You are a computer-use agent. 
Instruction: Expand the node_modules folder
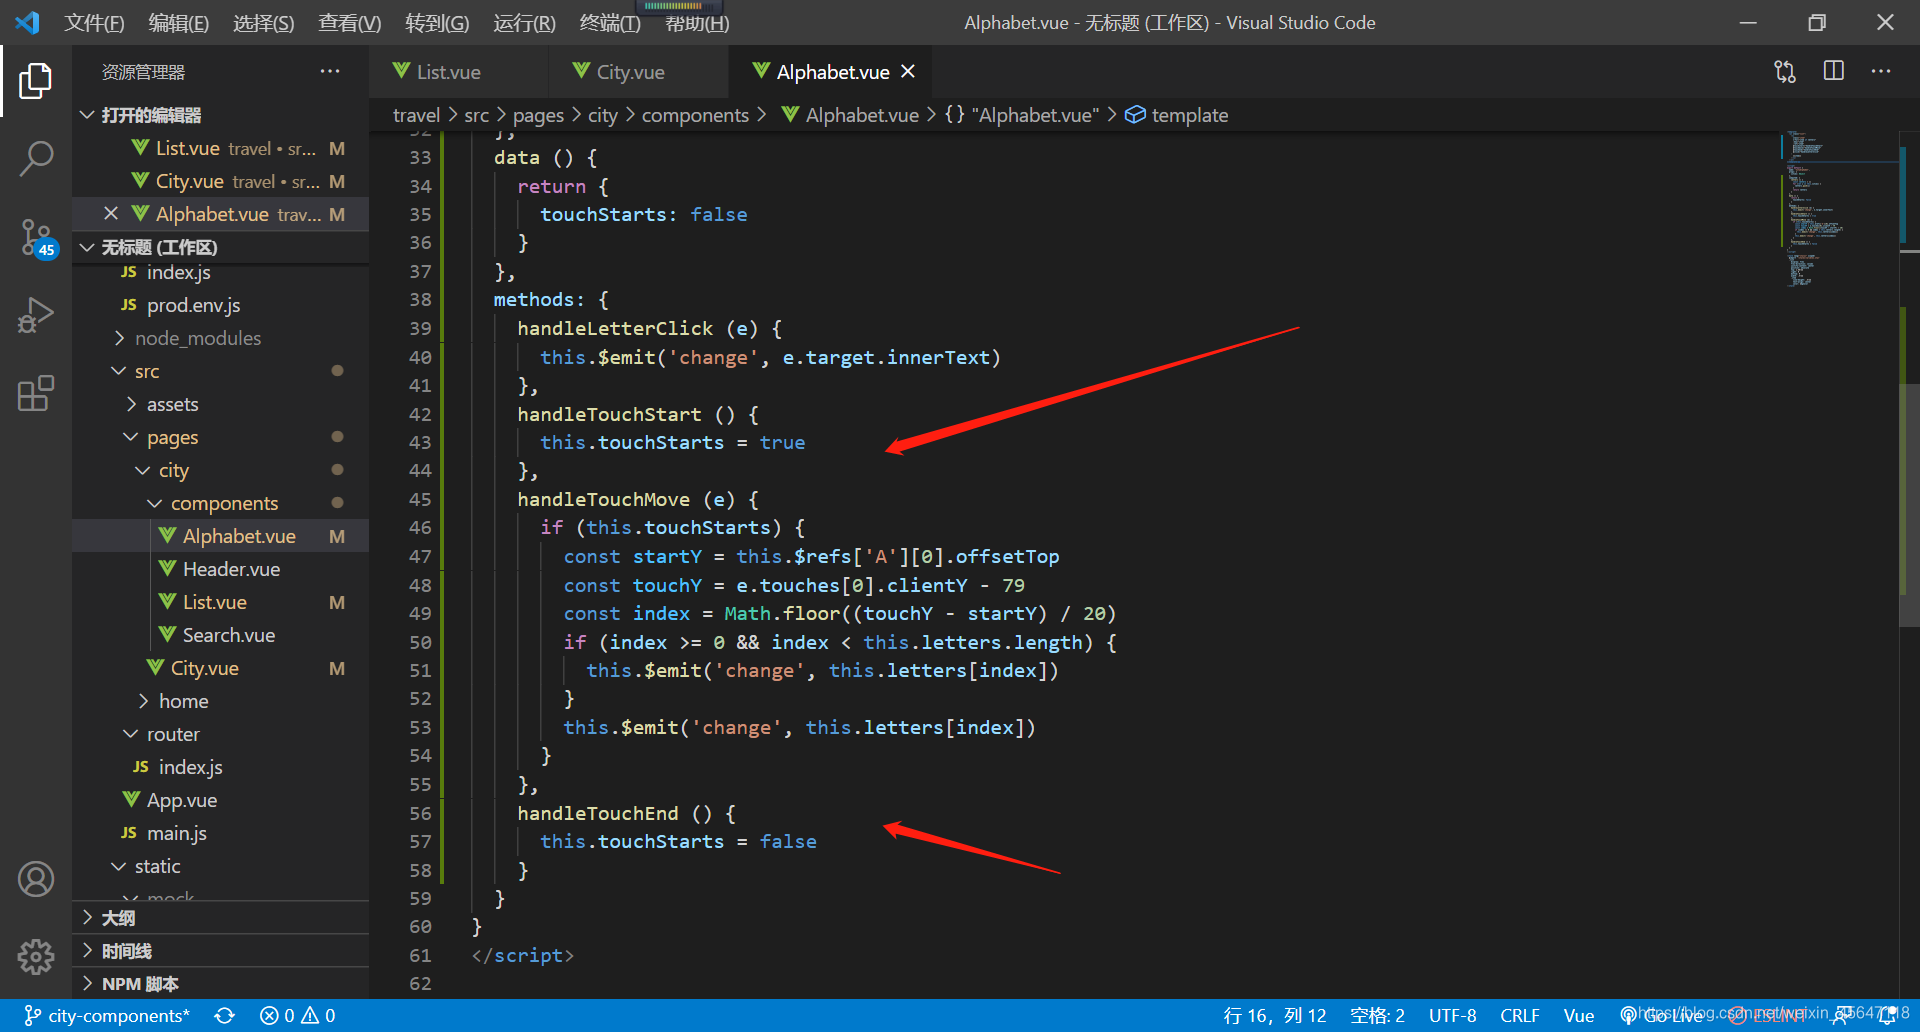point(221,338)
